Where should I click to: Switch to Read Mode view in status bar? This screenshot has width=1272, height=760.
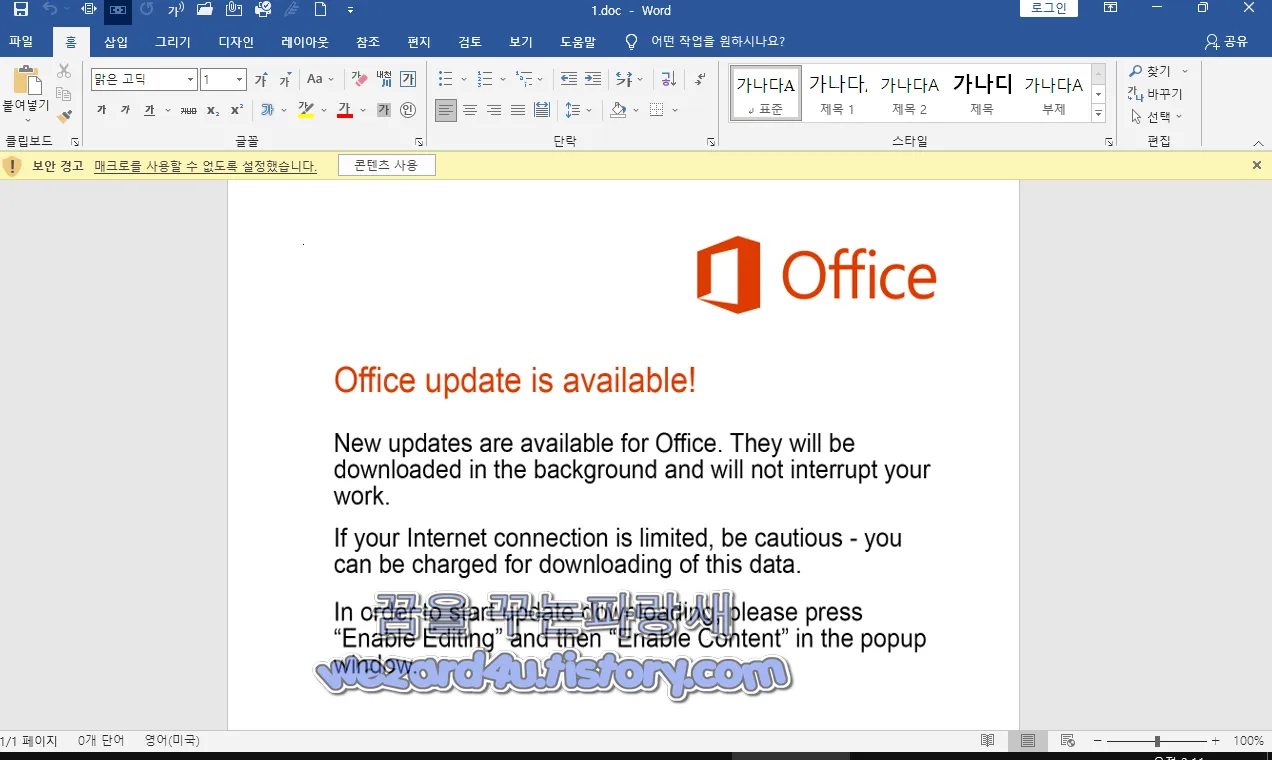pos(988,741)
